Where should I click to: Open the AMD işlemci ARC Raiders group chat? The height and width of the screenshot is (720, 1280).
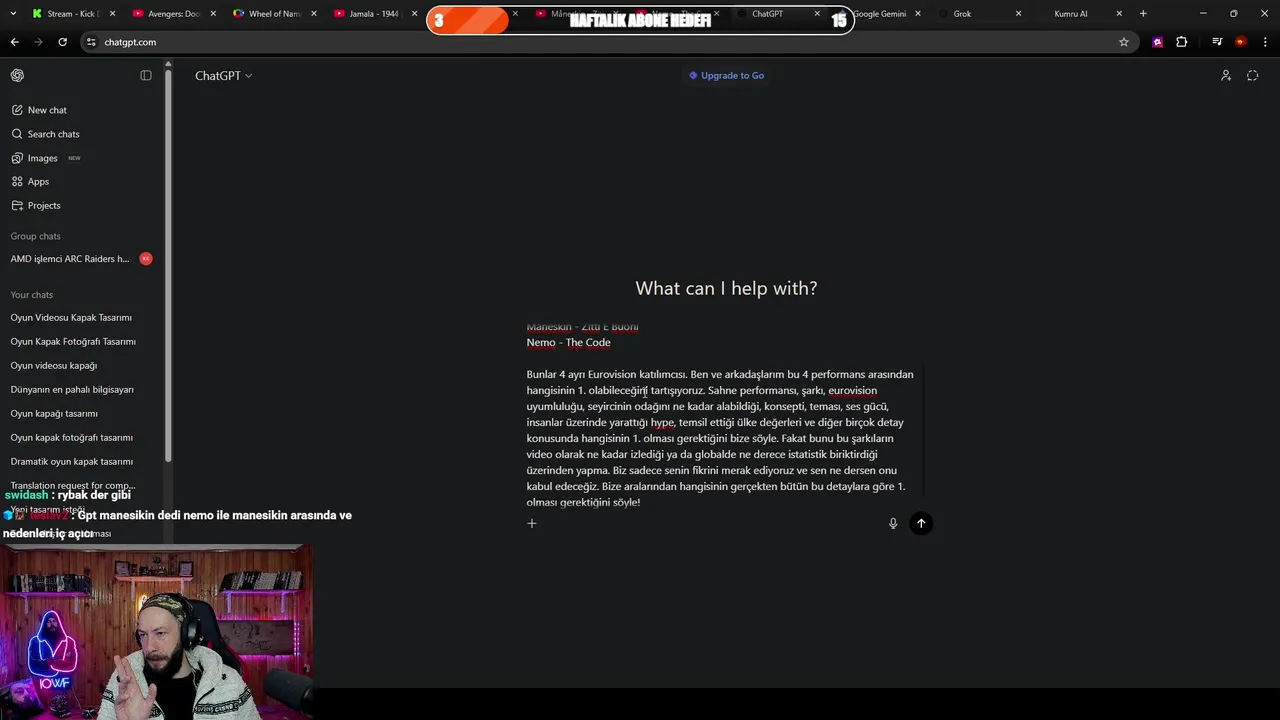pos(70,259)
